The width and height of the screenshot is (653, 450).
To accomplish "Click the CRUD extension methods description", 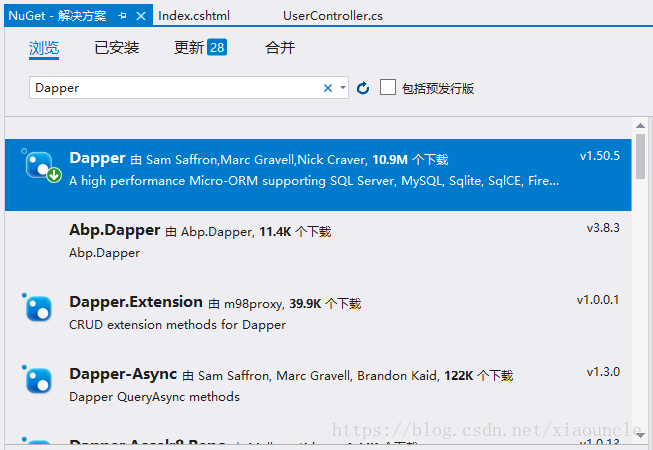I will pyautogui.click(x=177, y=325).
